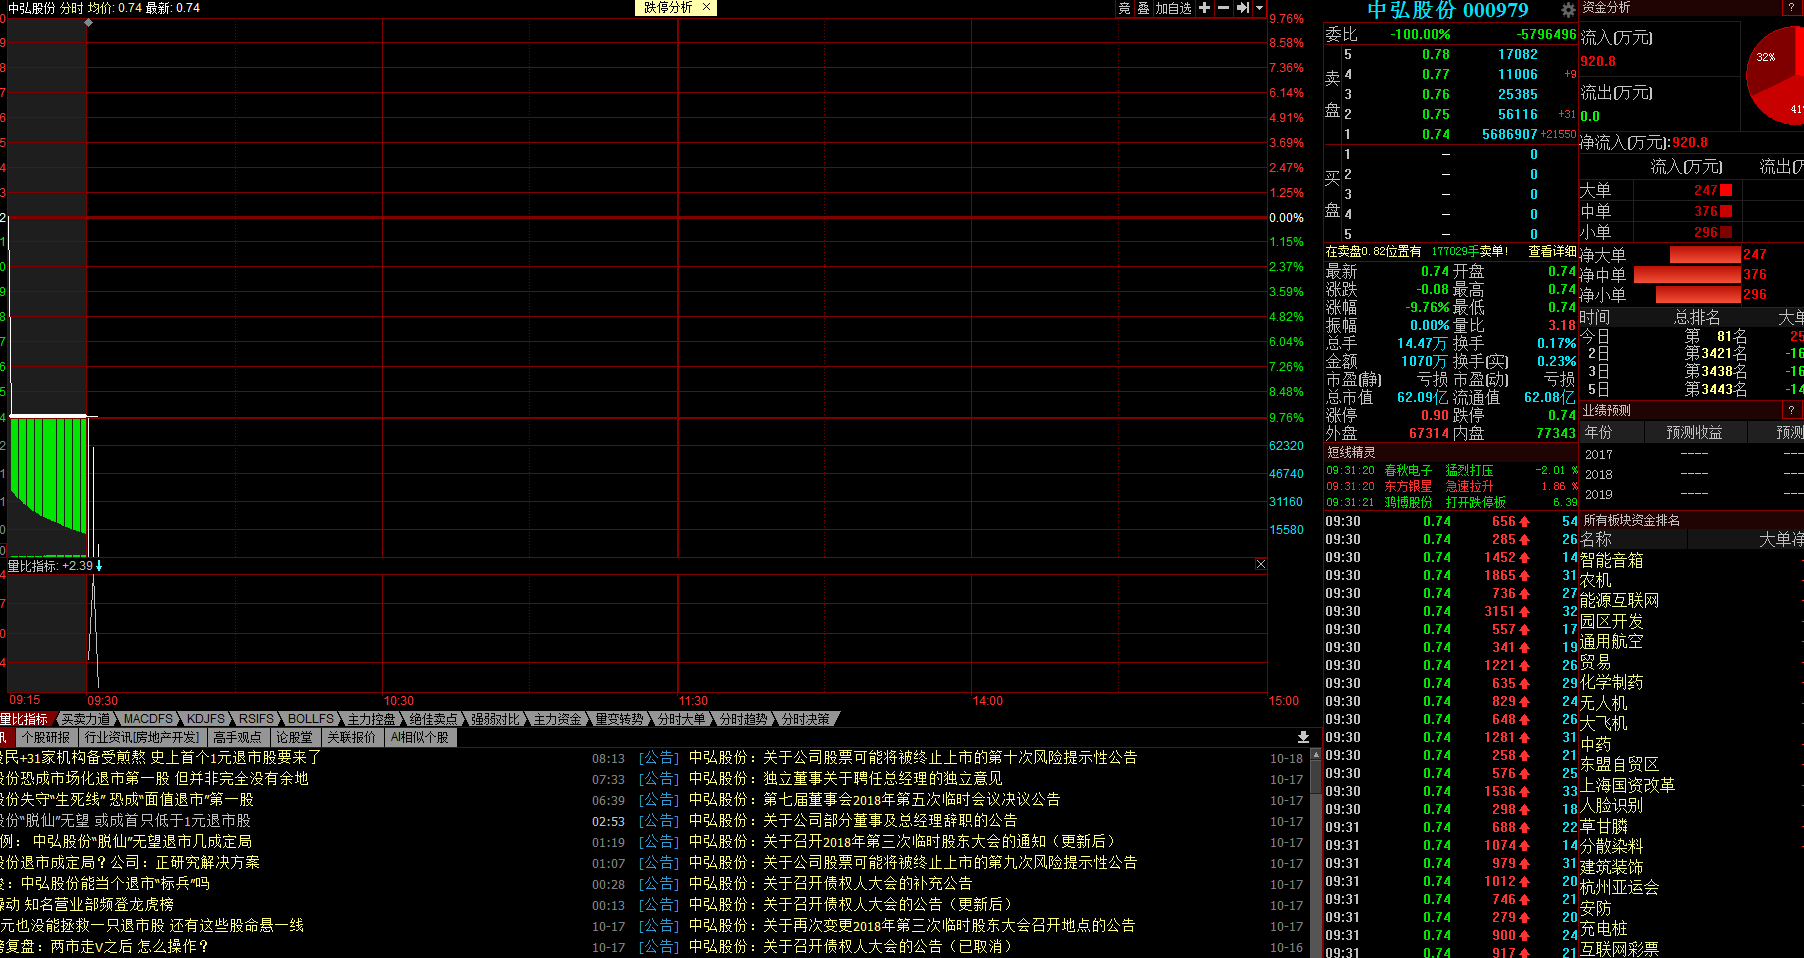The image size is (1804, 958).
Task: Close the 量比指标 sub-chart panel
Action: (x=1260, y=565)
